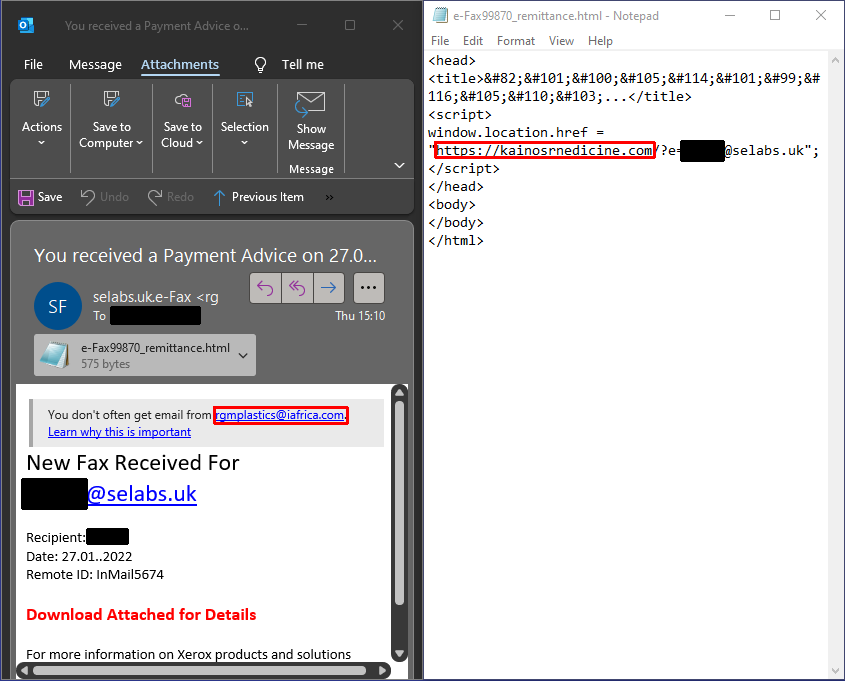Go to Previous Item
This screenshot has width=845, height=681.
pos(259,197)
